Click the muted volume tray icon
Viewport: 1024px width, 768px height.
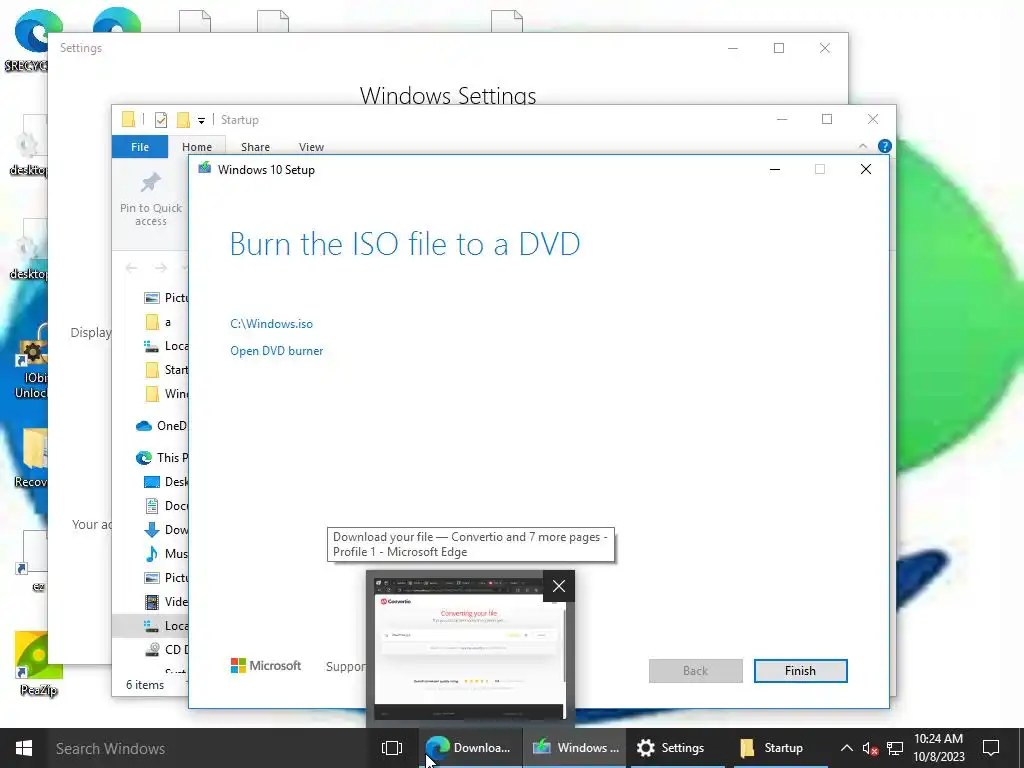pos(869,748)
